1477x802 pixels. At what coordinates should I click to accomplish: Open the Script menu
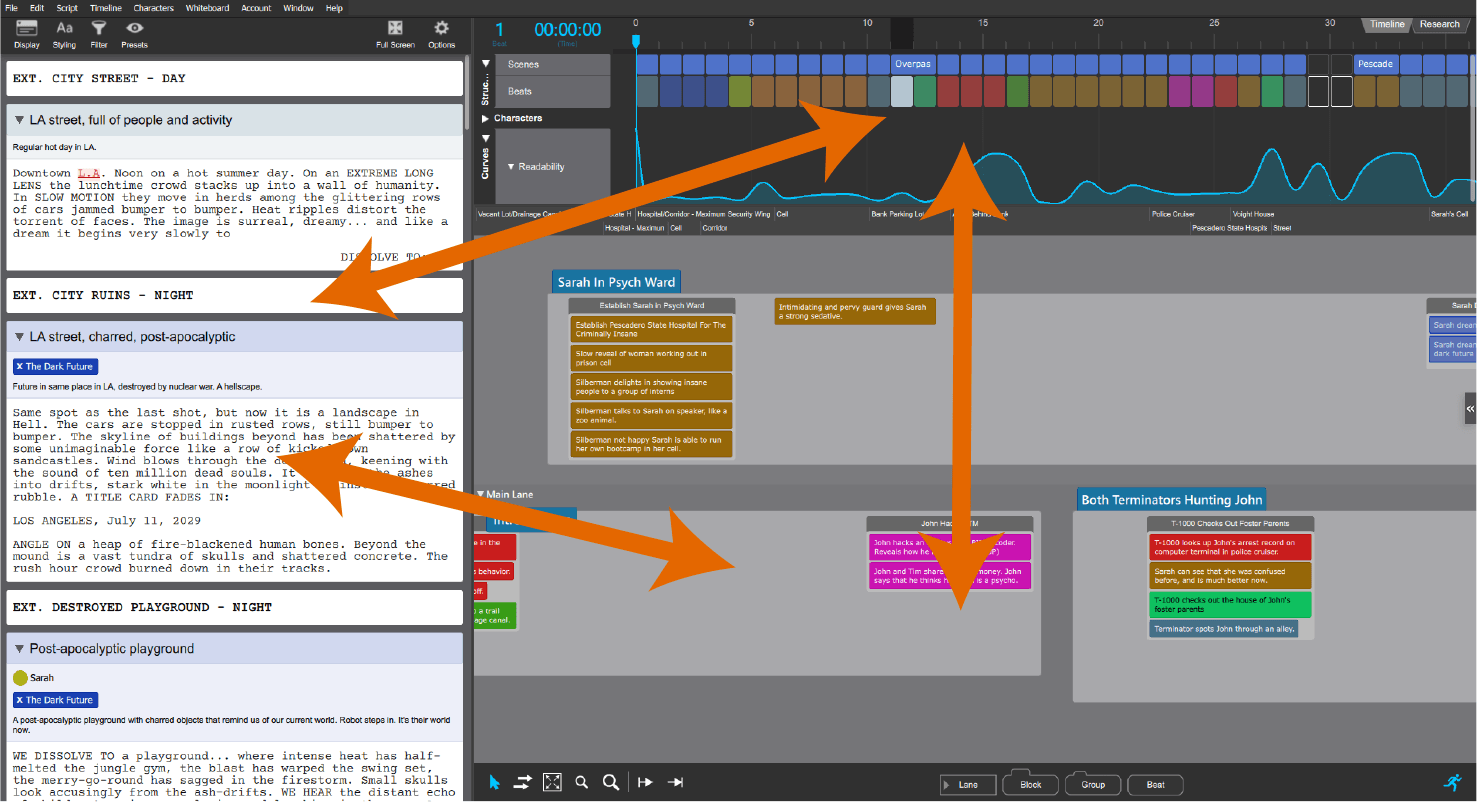[67, 8]
